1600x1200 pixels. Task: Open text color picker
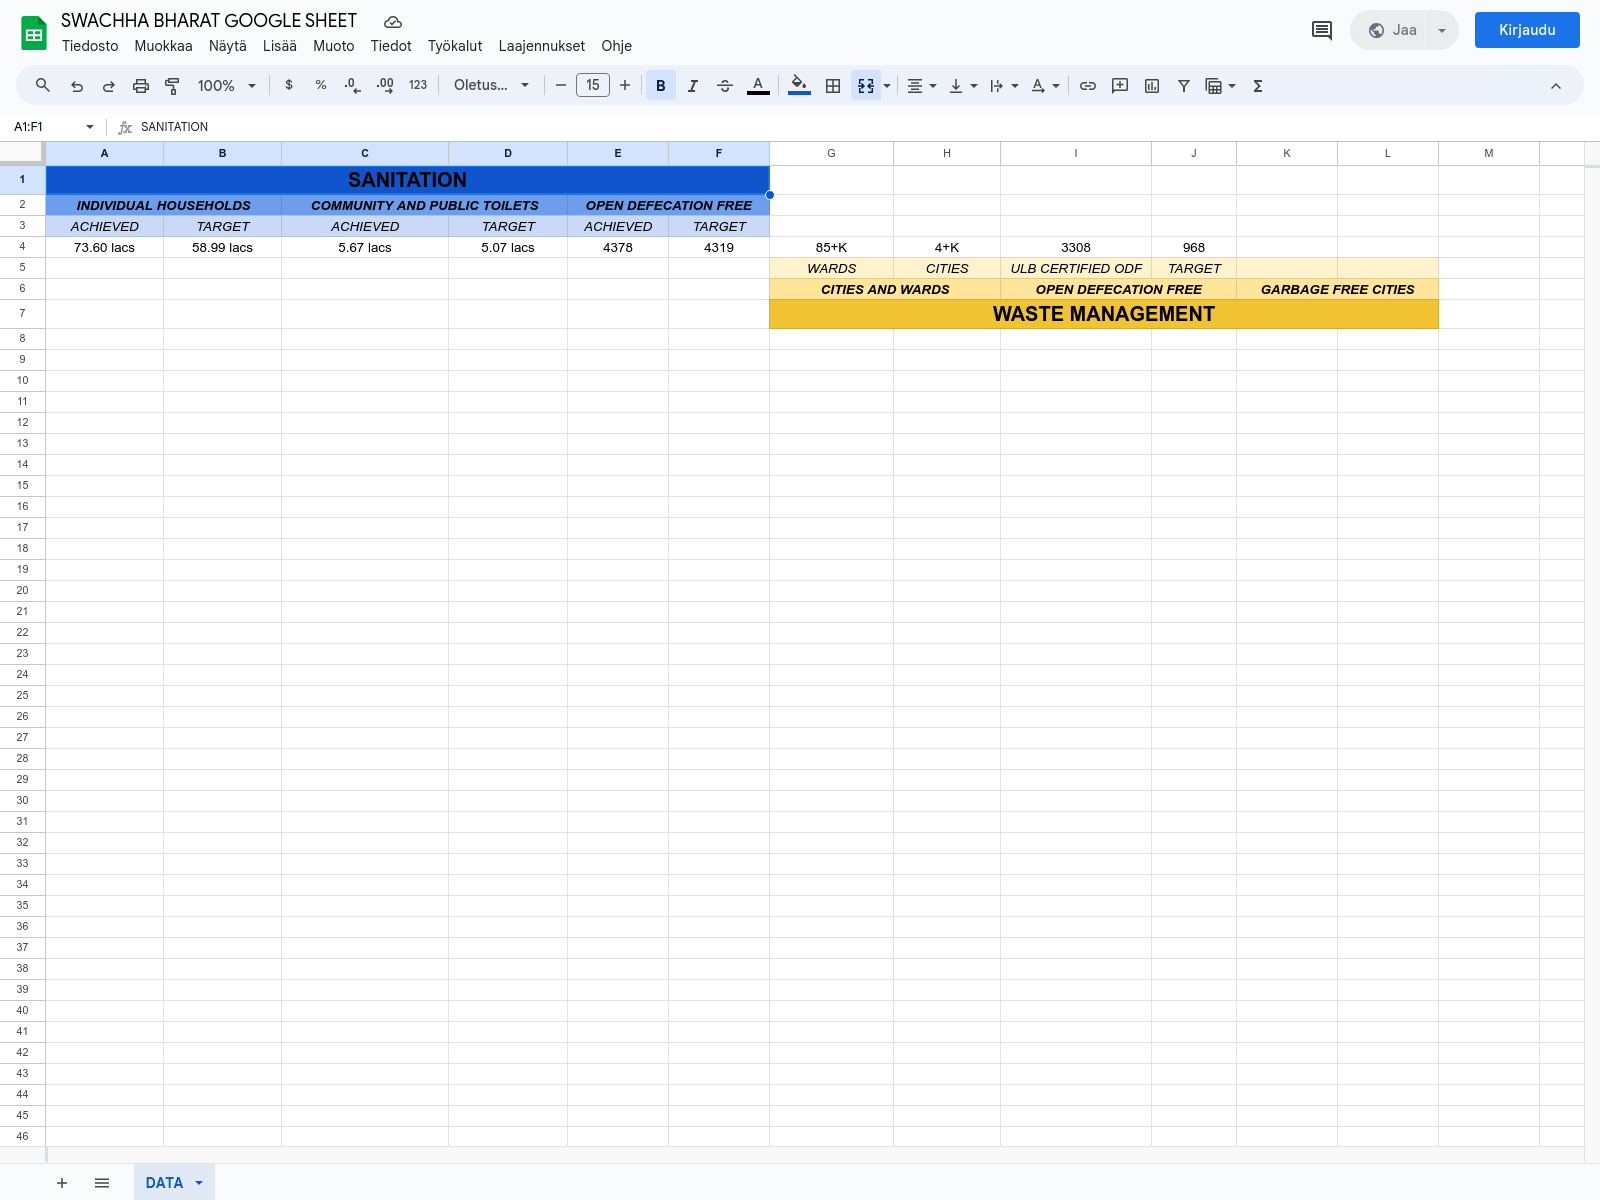click(x=758, y=86)
